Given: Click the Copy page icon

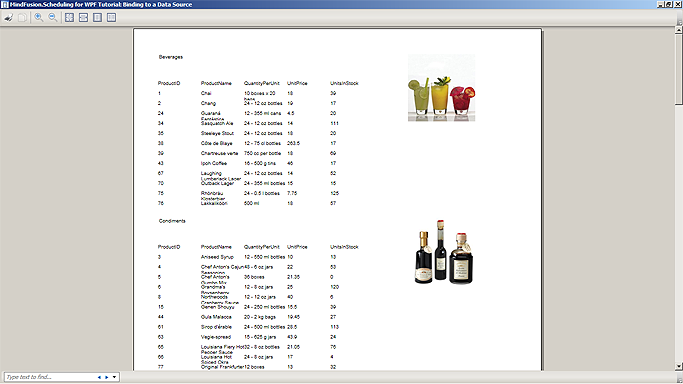Looking at the screenshot, I should click(22, 17).
